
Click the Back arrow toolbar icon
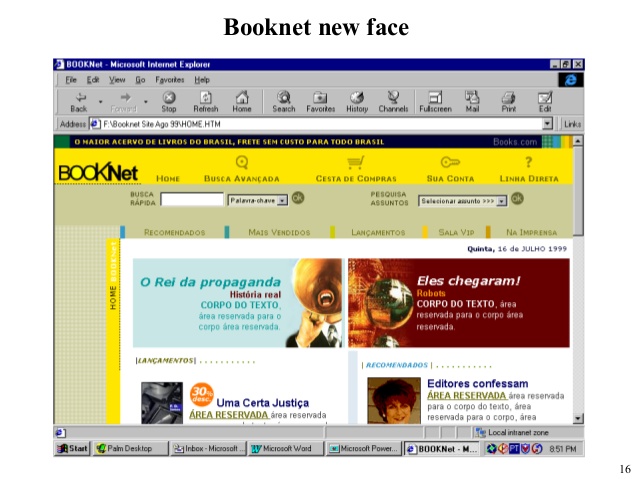(x=81, y=97)
